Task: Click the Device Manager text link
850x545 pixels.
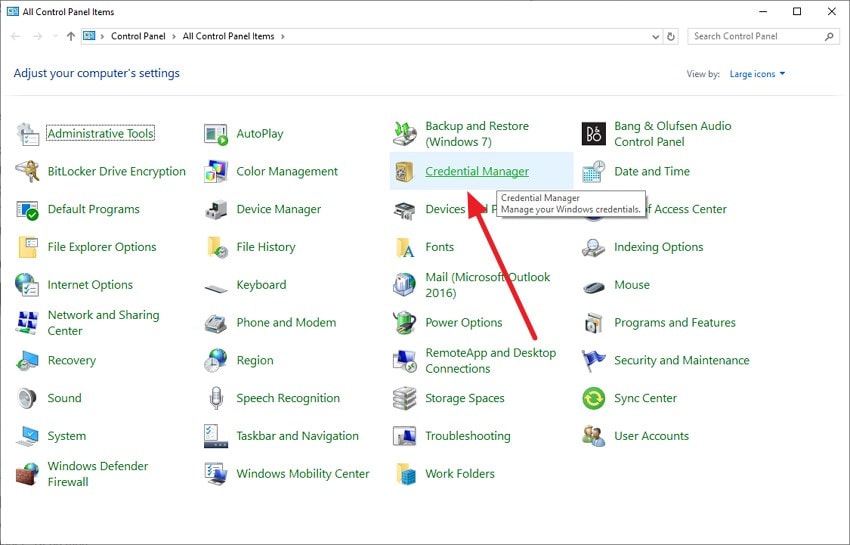Action: tap(279, 209)
